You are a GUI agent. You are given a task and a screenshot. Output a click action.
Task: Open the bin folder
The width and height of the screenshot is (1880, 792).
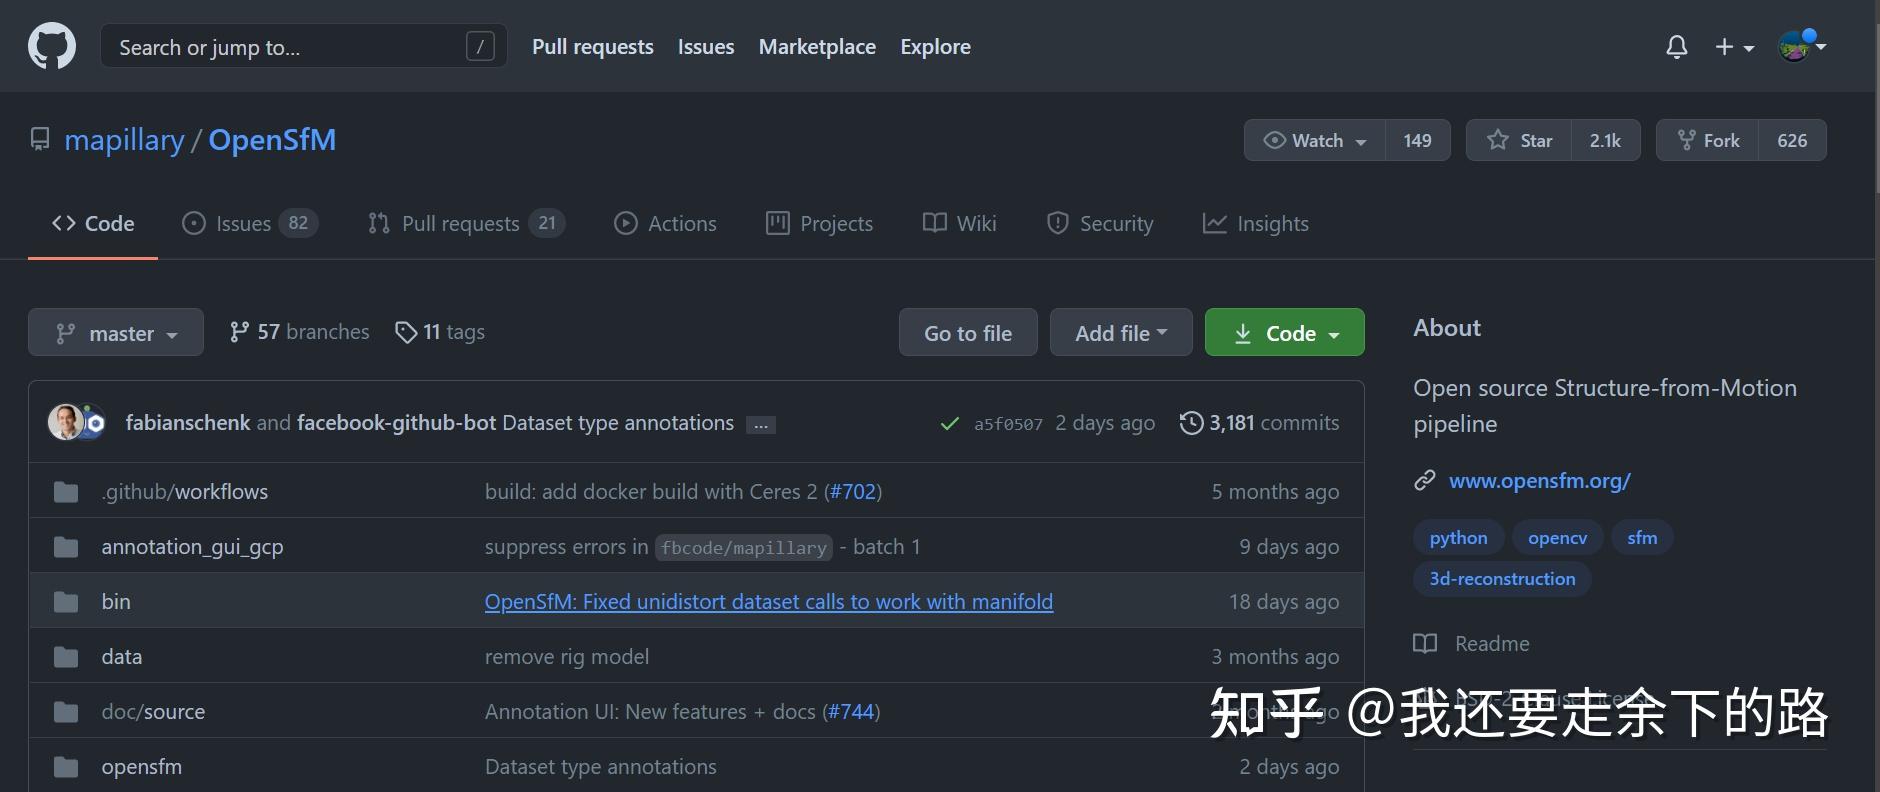116,601
